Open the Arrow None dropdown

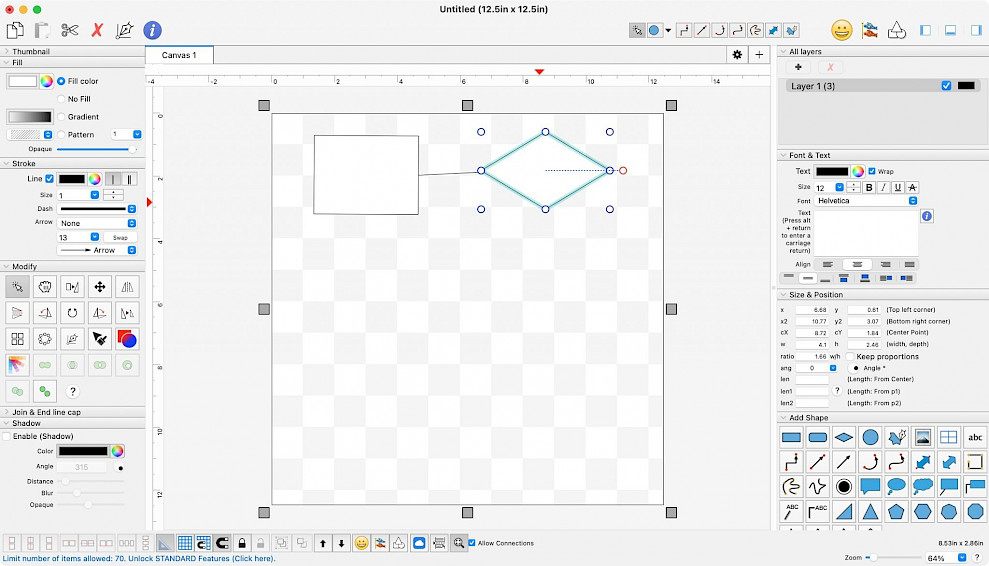97,223
